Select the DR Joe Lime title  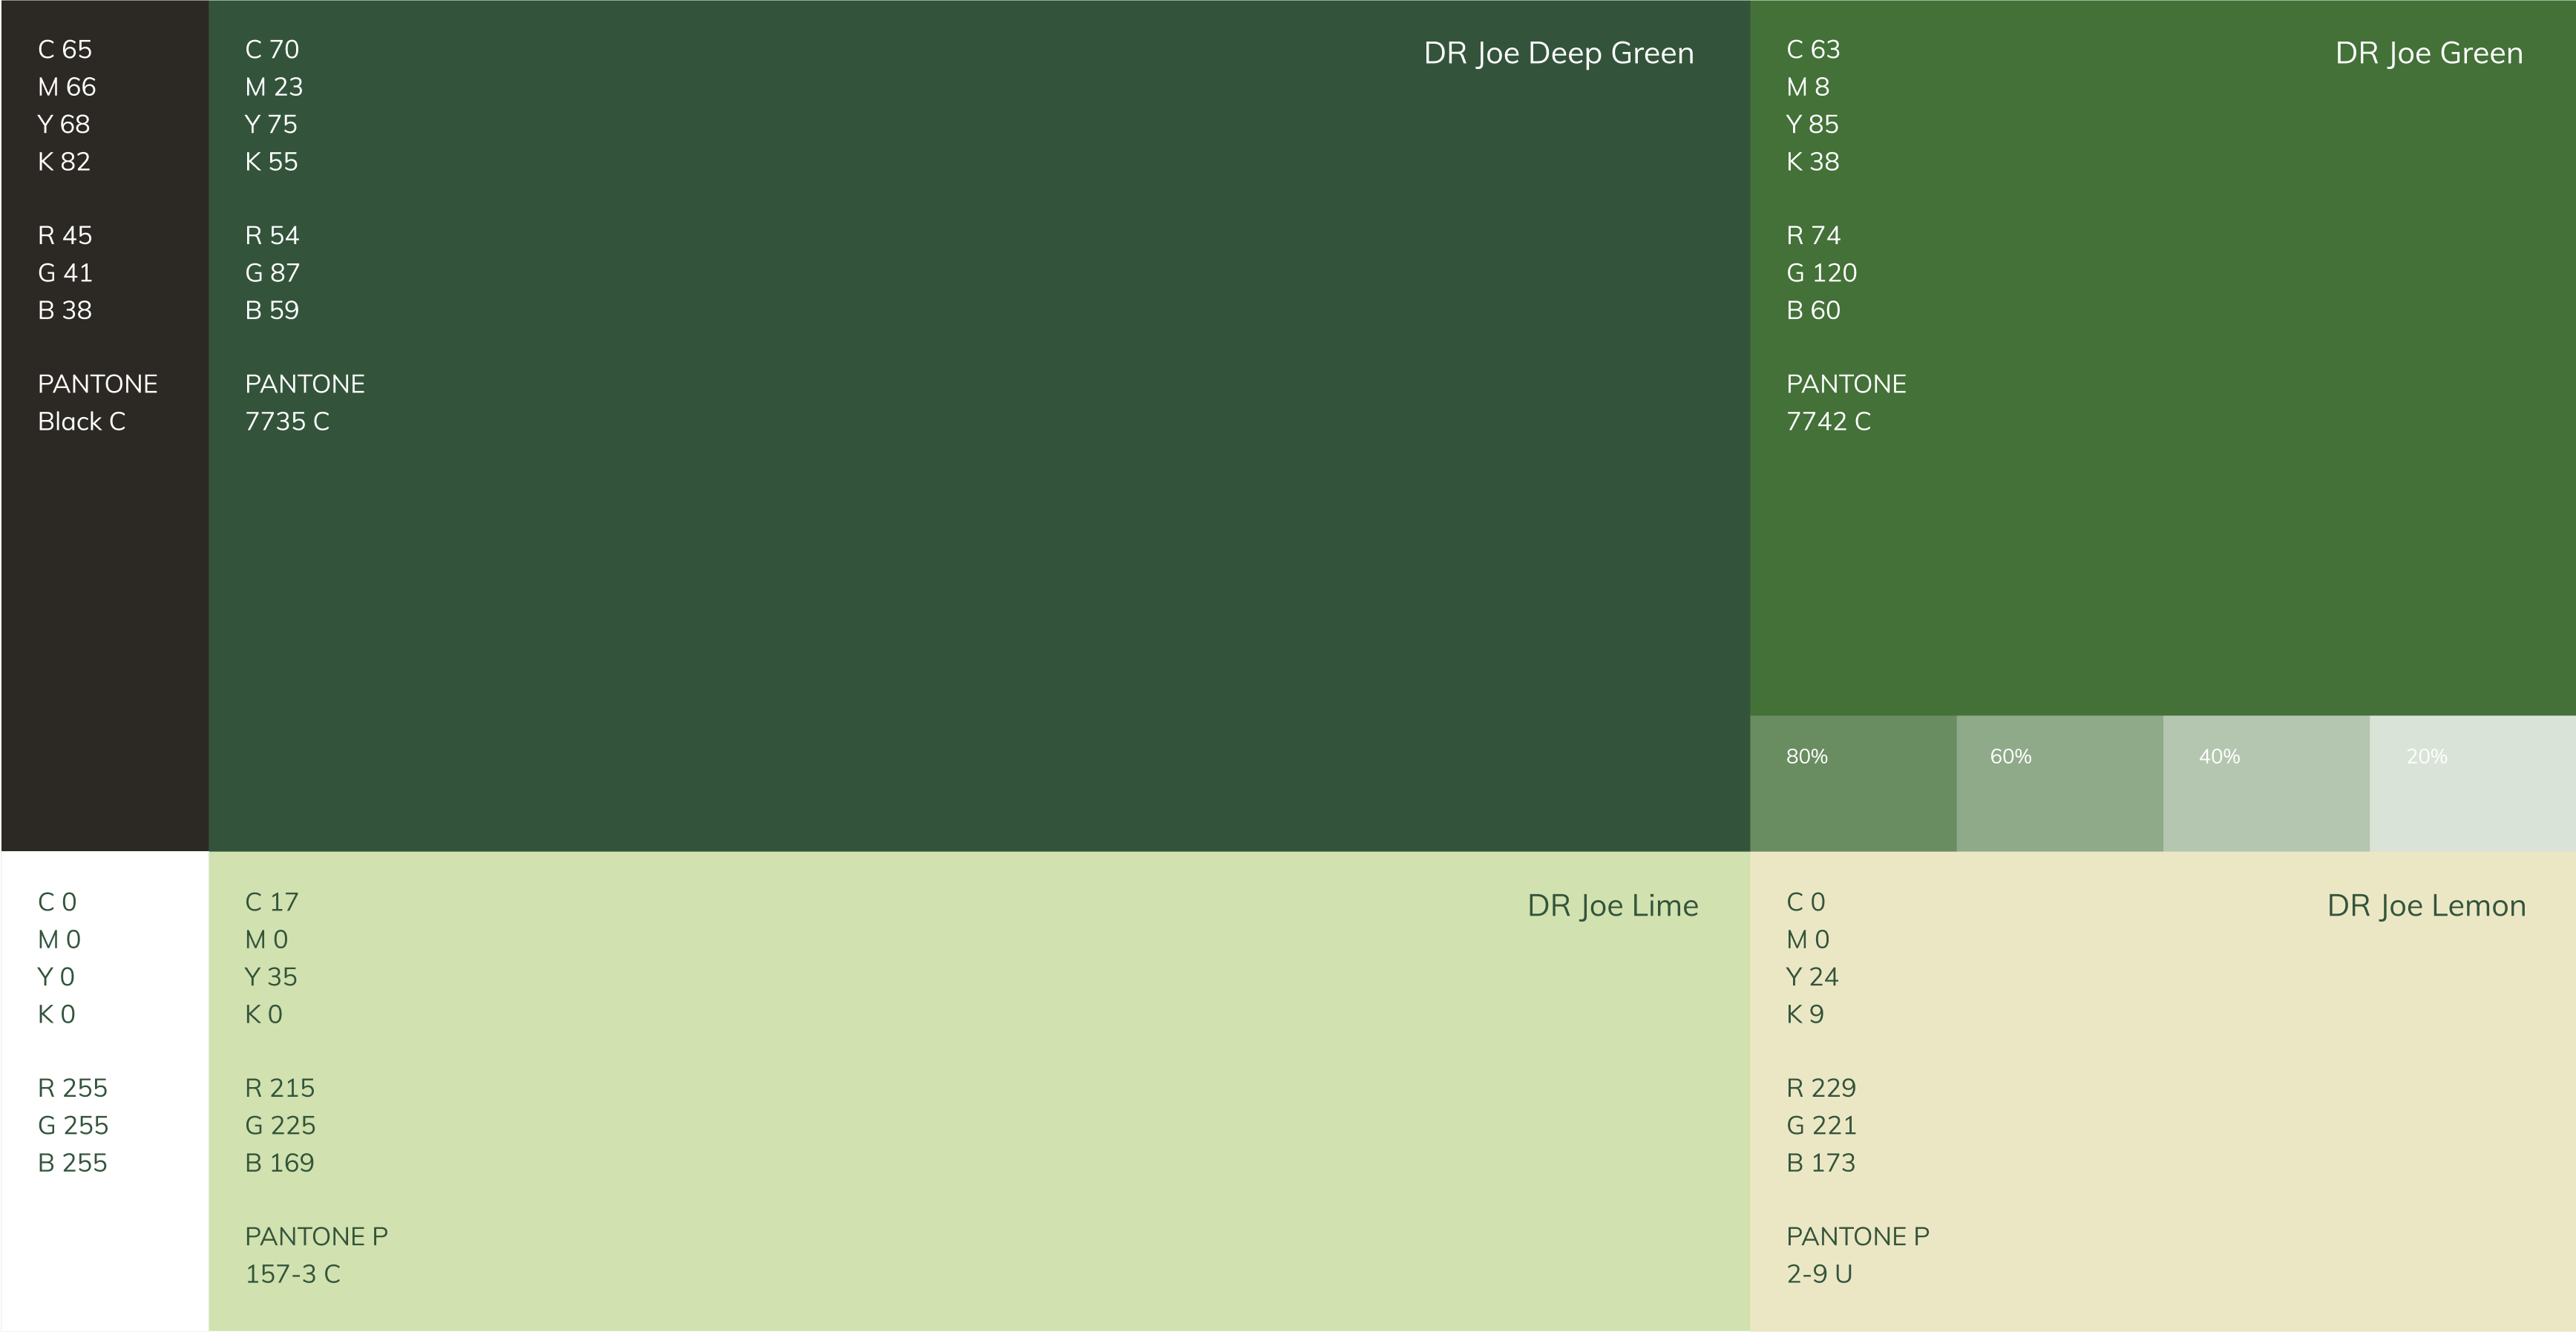coord(1612,906)
